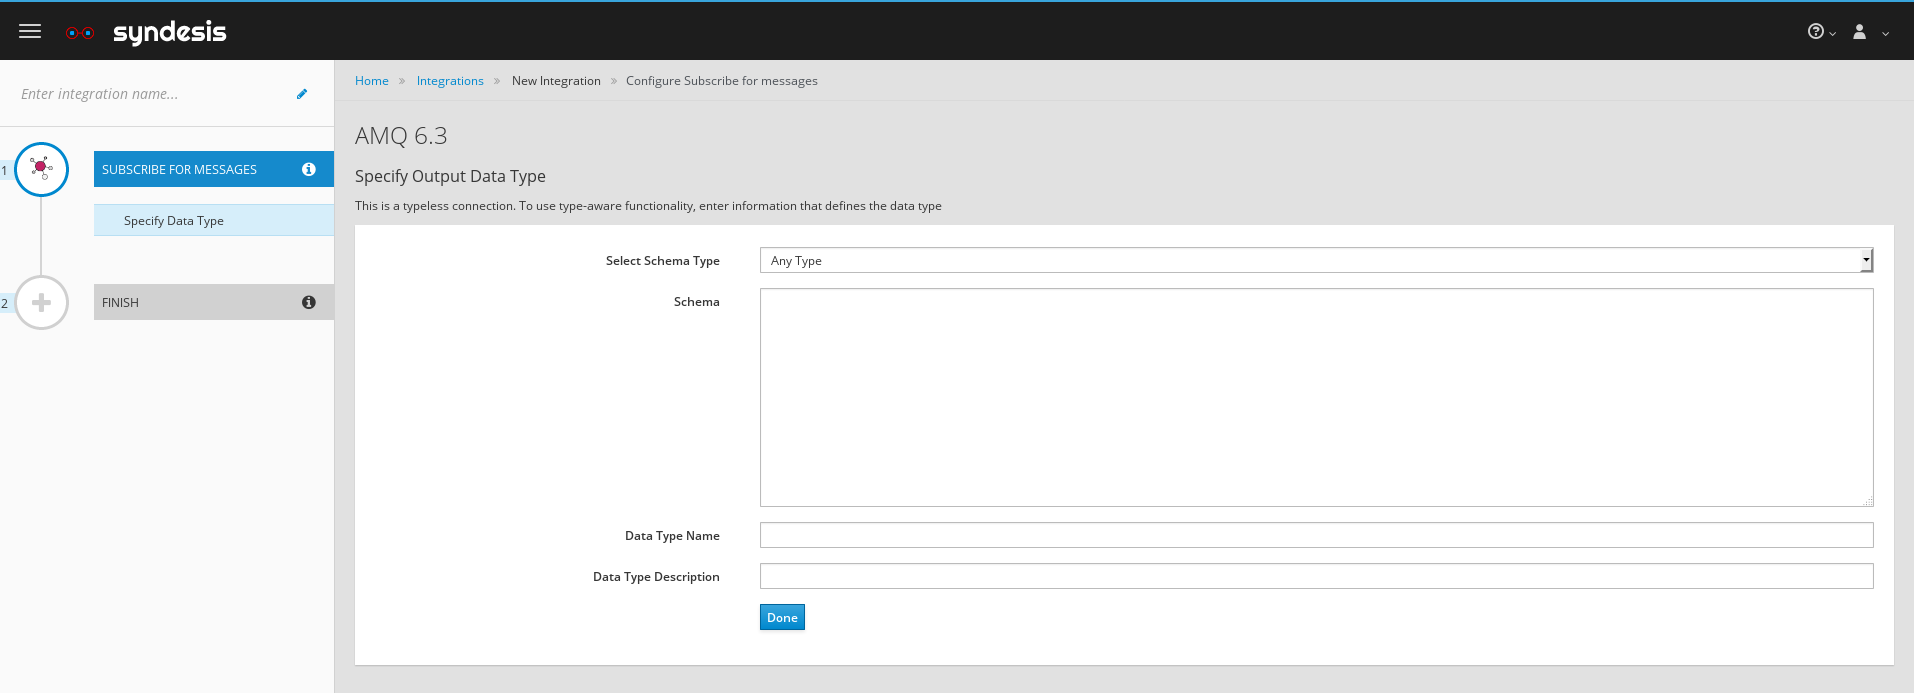Open the user account menu
The height and width of the screenshot is (693, 1914).
coord(1859,31)
